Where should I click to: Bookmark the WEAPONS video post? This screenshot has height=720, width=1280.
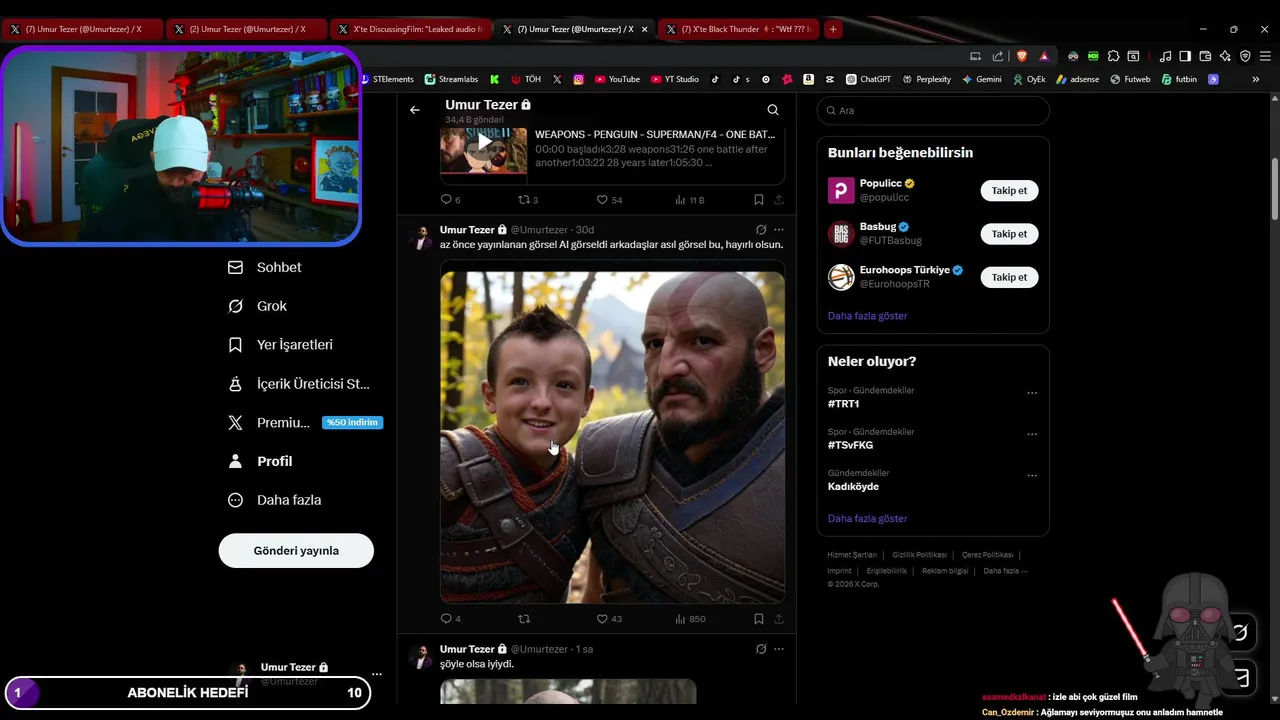click(x=759, y=200)
